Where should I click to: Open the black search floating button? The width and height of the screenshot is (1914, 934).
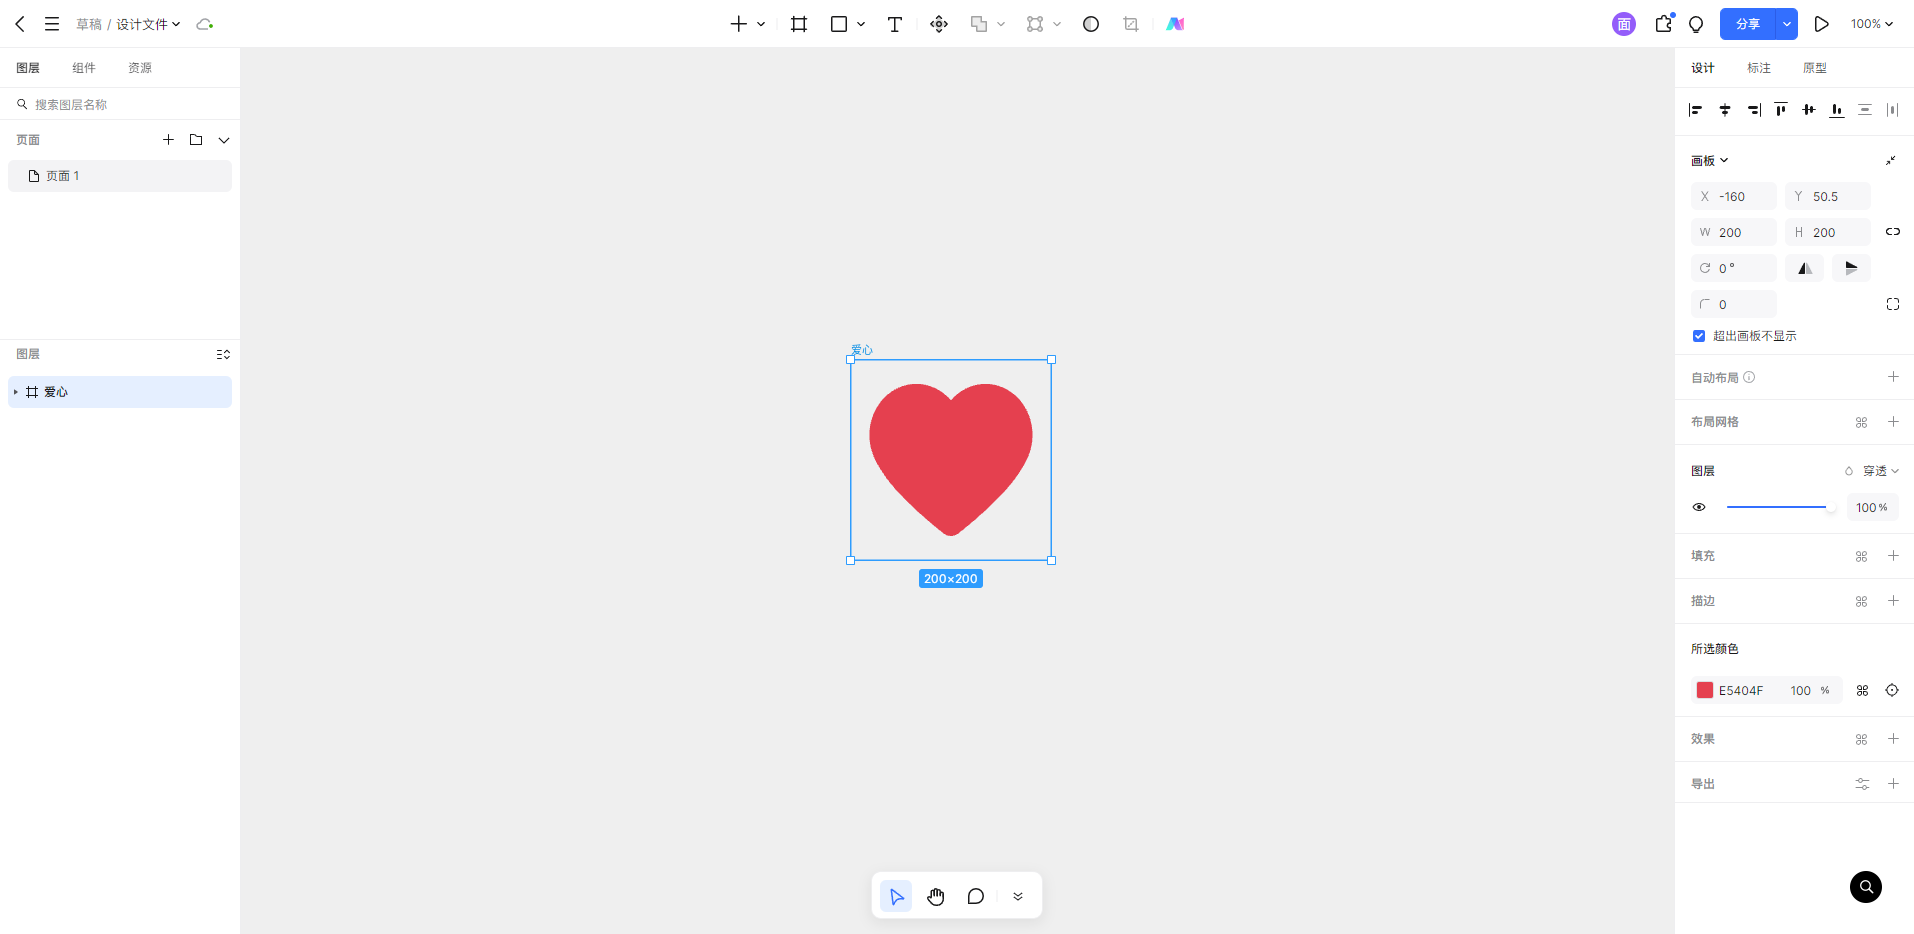(x=1866, y=887)
